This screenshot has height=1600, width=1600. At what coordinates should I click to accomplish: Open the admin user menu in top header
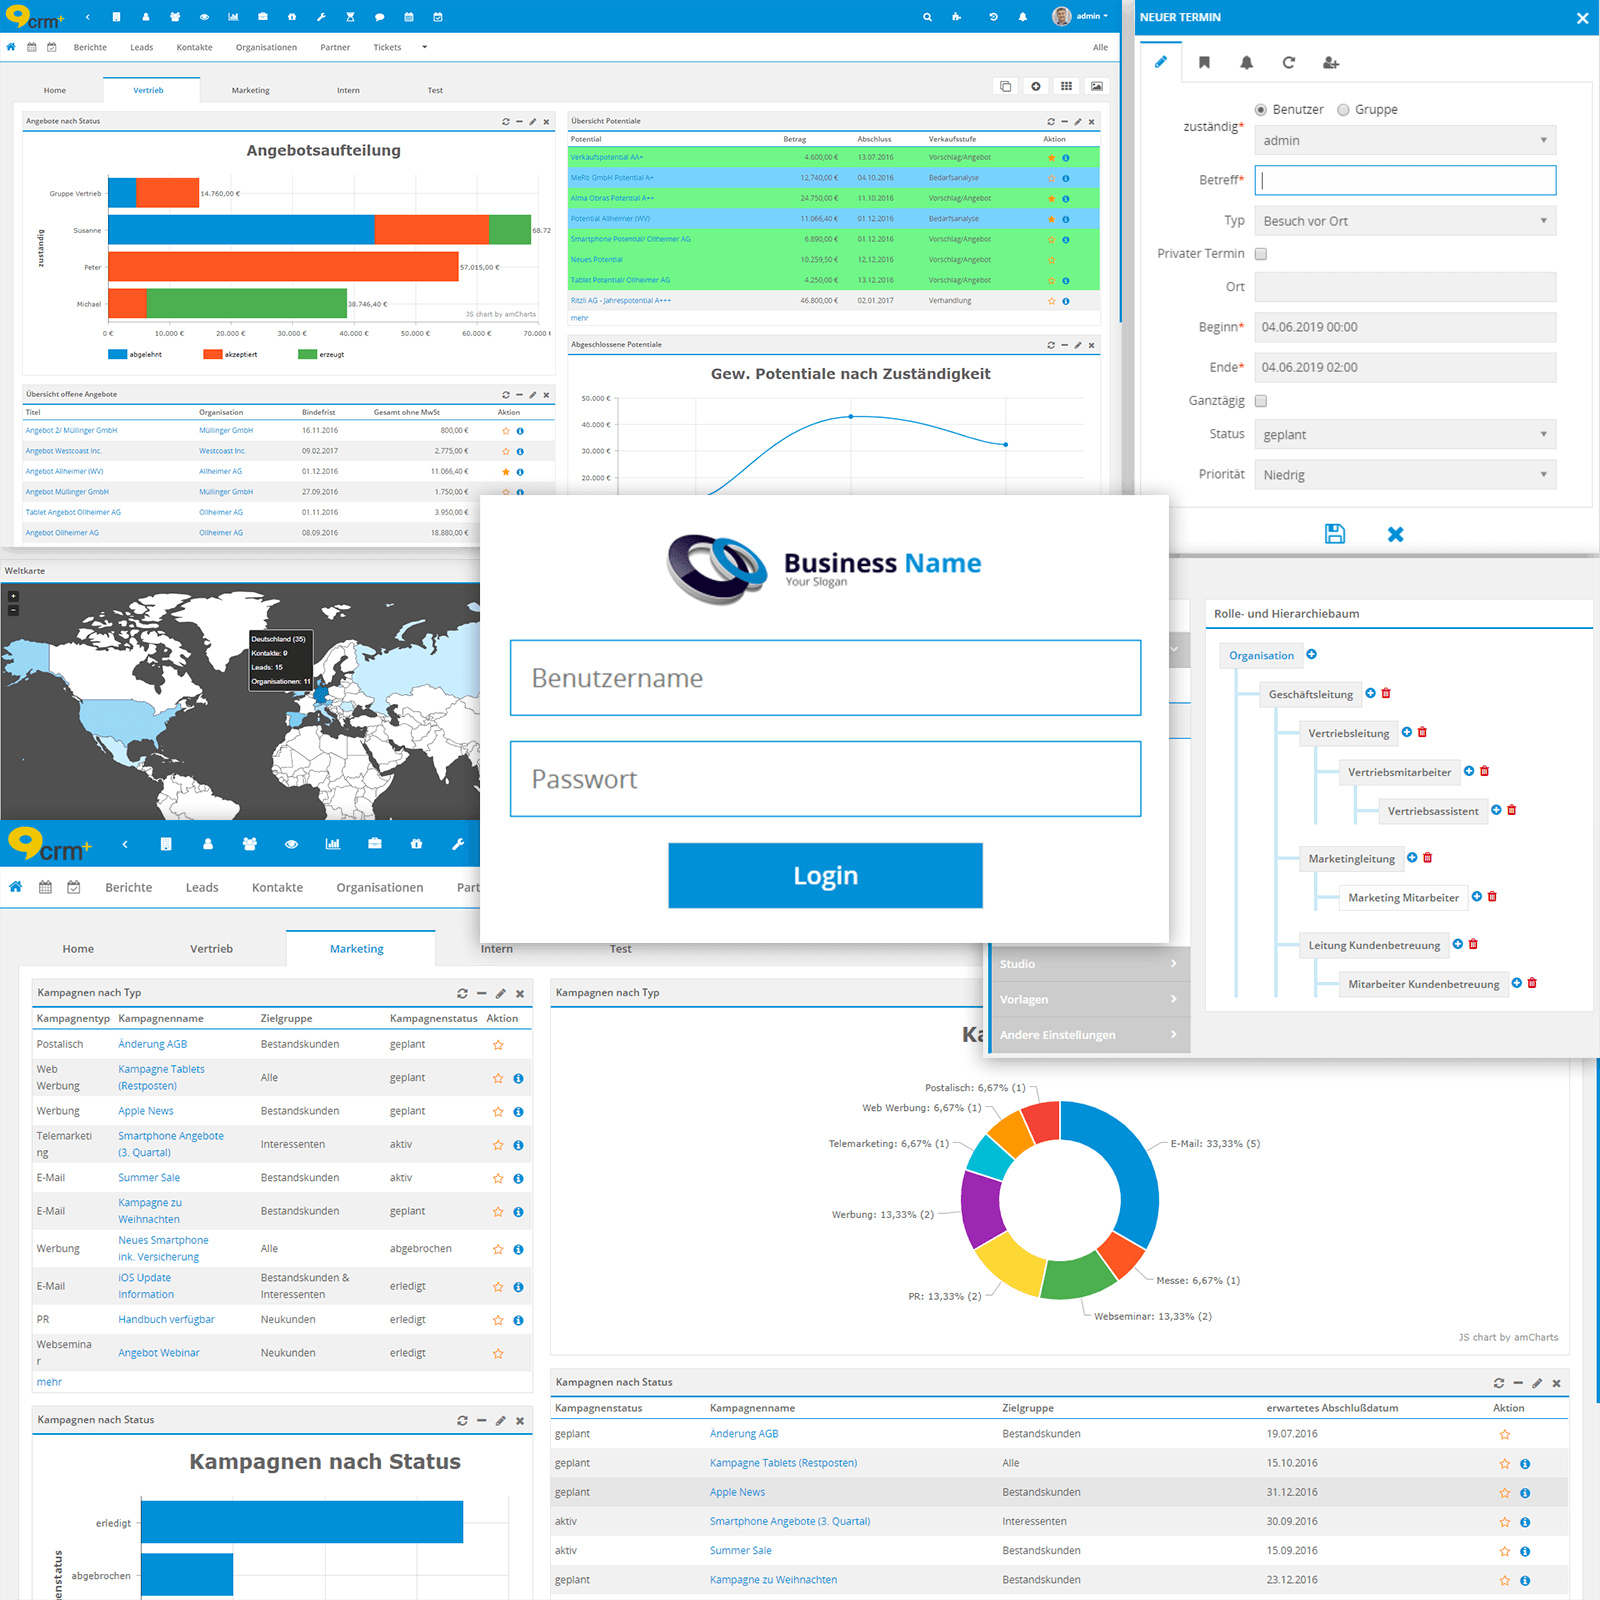[1081, 16]
